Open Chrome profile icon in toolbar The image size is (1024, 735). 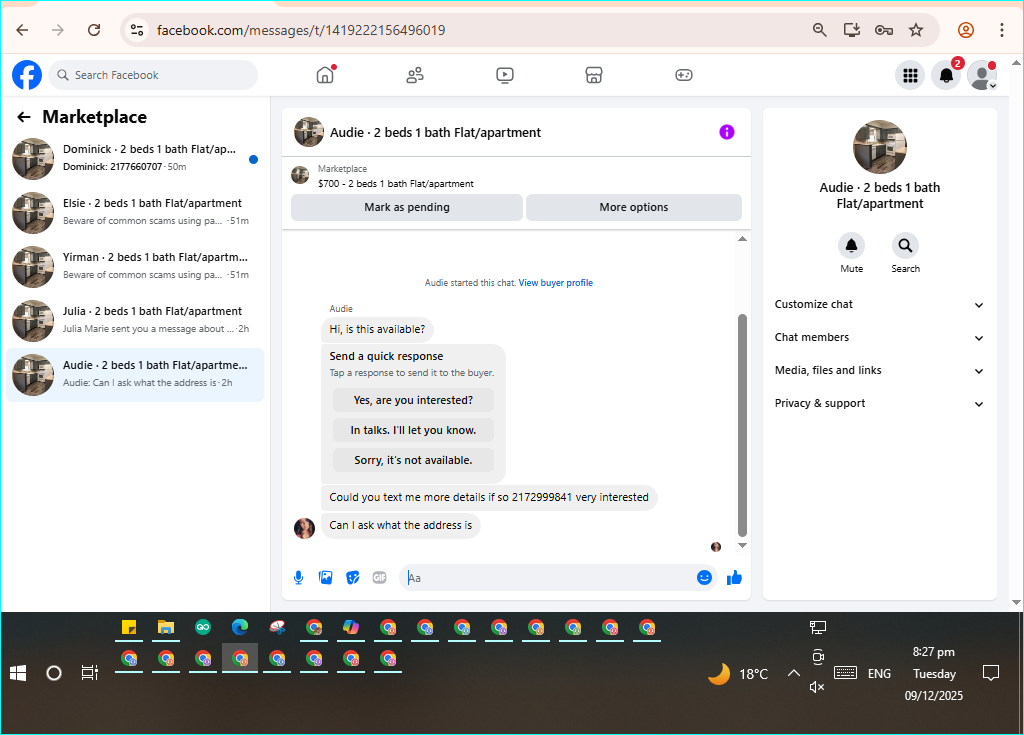point(966,30)
